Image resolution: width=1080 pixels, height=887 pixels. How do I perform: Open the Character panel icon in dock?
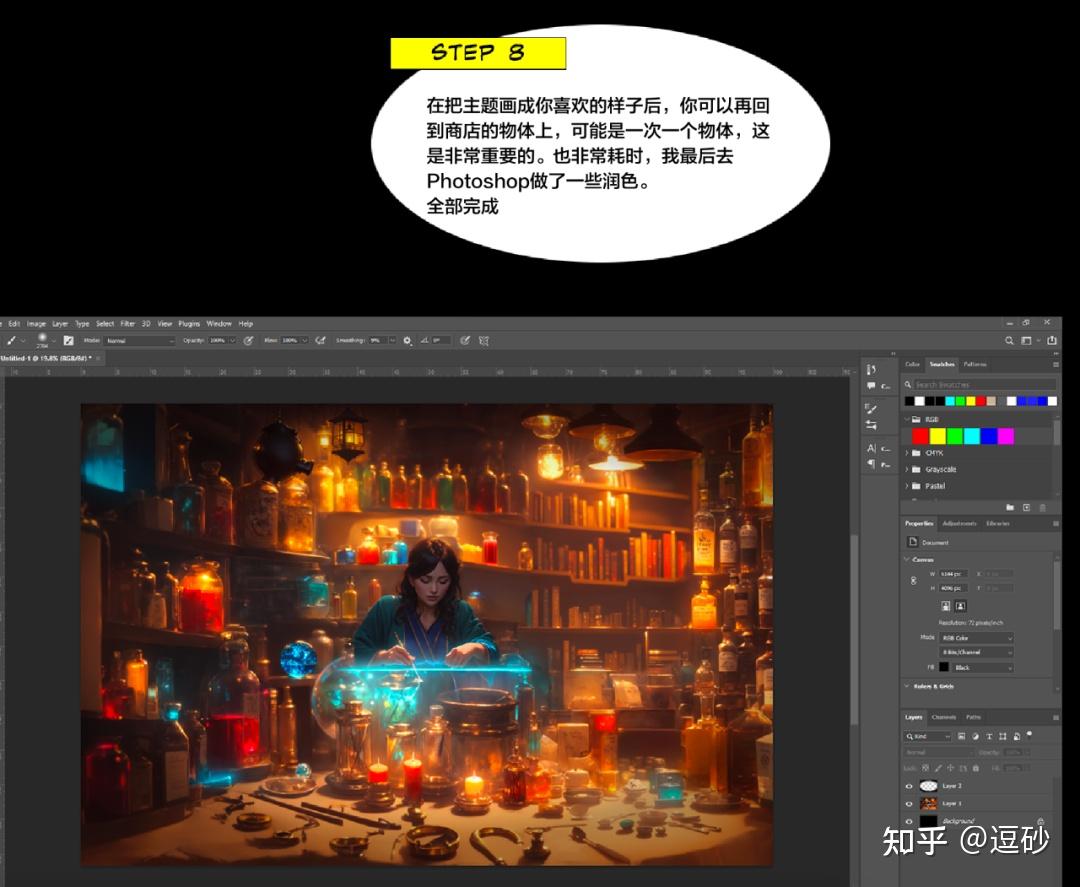(x=871, y=448)
